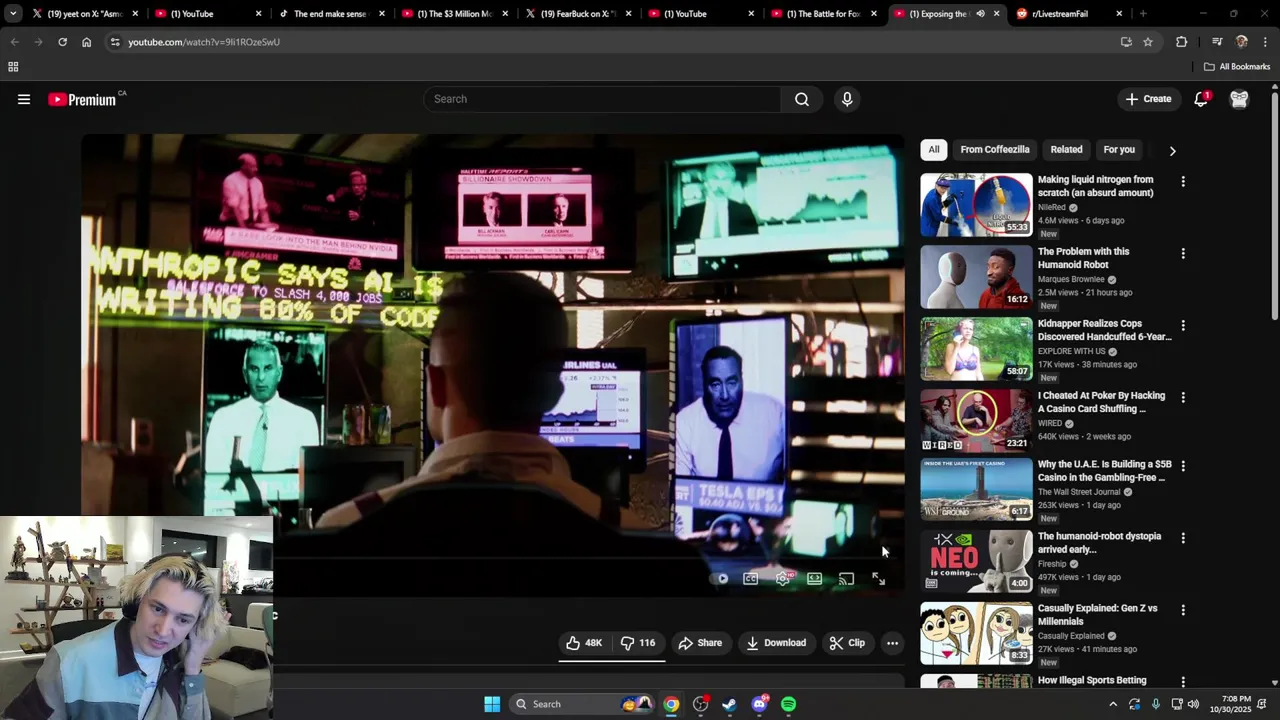
Task: Open Discord from the taskbar
Action: 759,704
